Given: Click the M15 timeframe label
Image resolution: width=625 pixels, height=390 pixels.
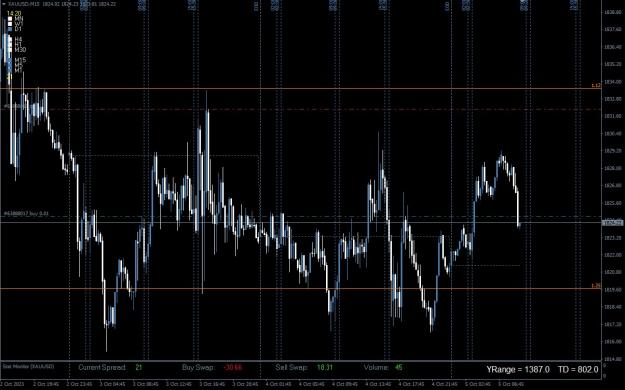Looking at the screenshot, I should 20,60.
